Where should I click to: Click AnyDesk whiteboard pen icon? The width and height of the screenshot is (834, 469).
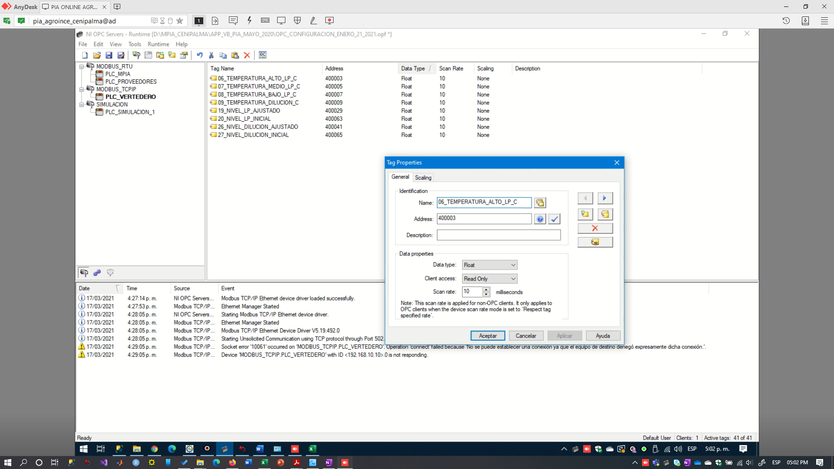[x=313, y=21]
